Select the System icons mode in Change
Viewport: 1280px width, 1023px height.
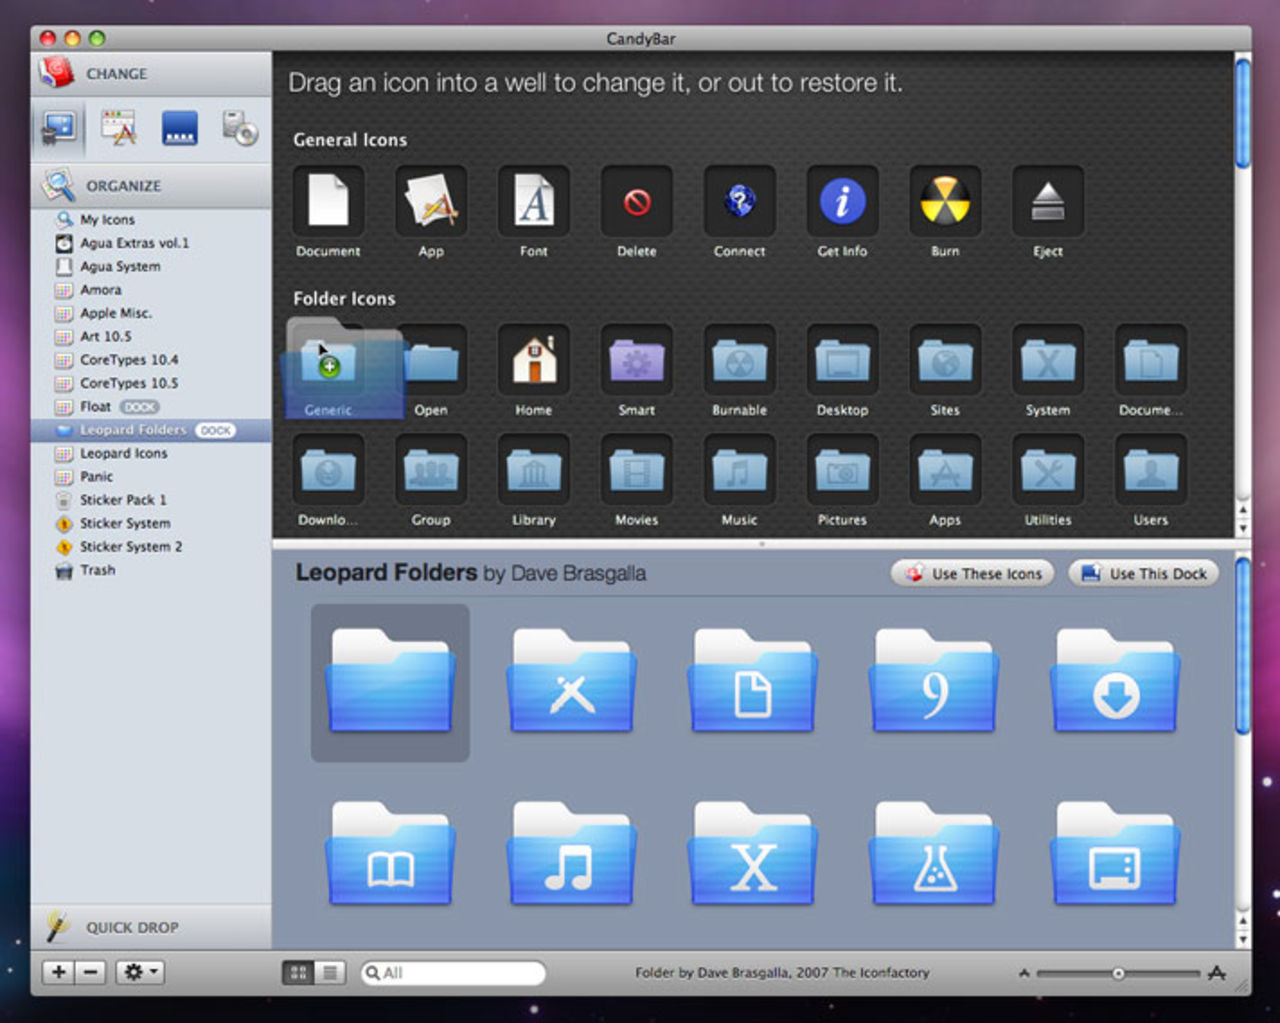tap(59, 129)
